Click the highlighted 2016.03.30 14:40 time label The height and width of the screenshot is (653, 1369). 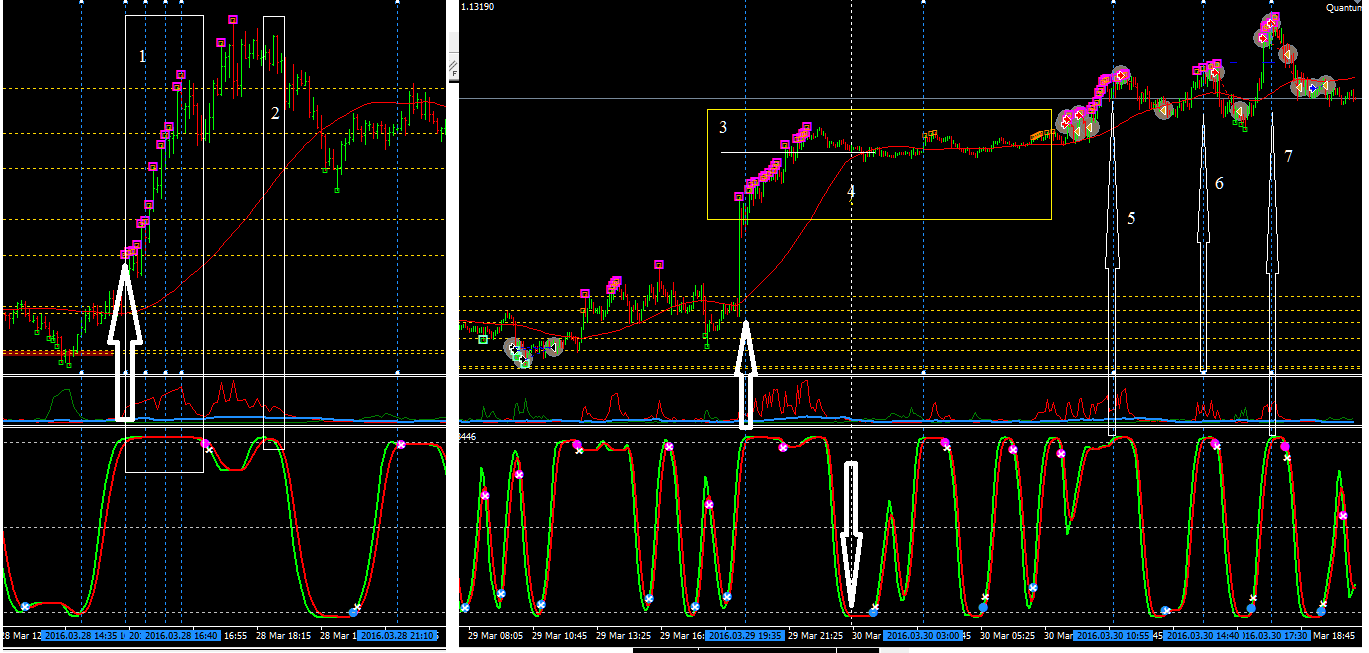(x=1203, y=635)
